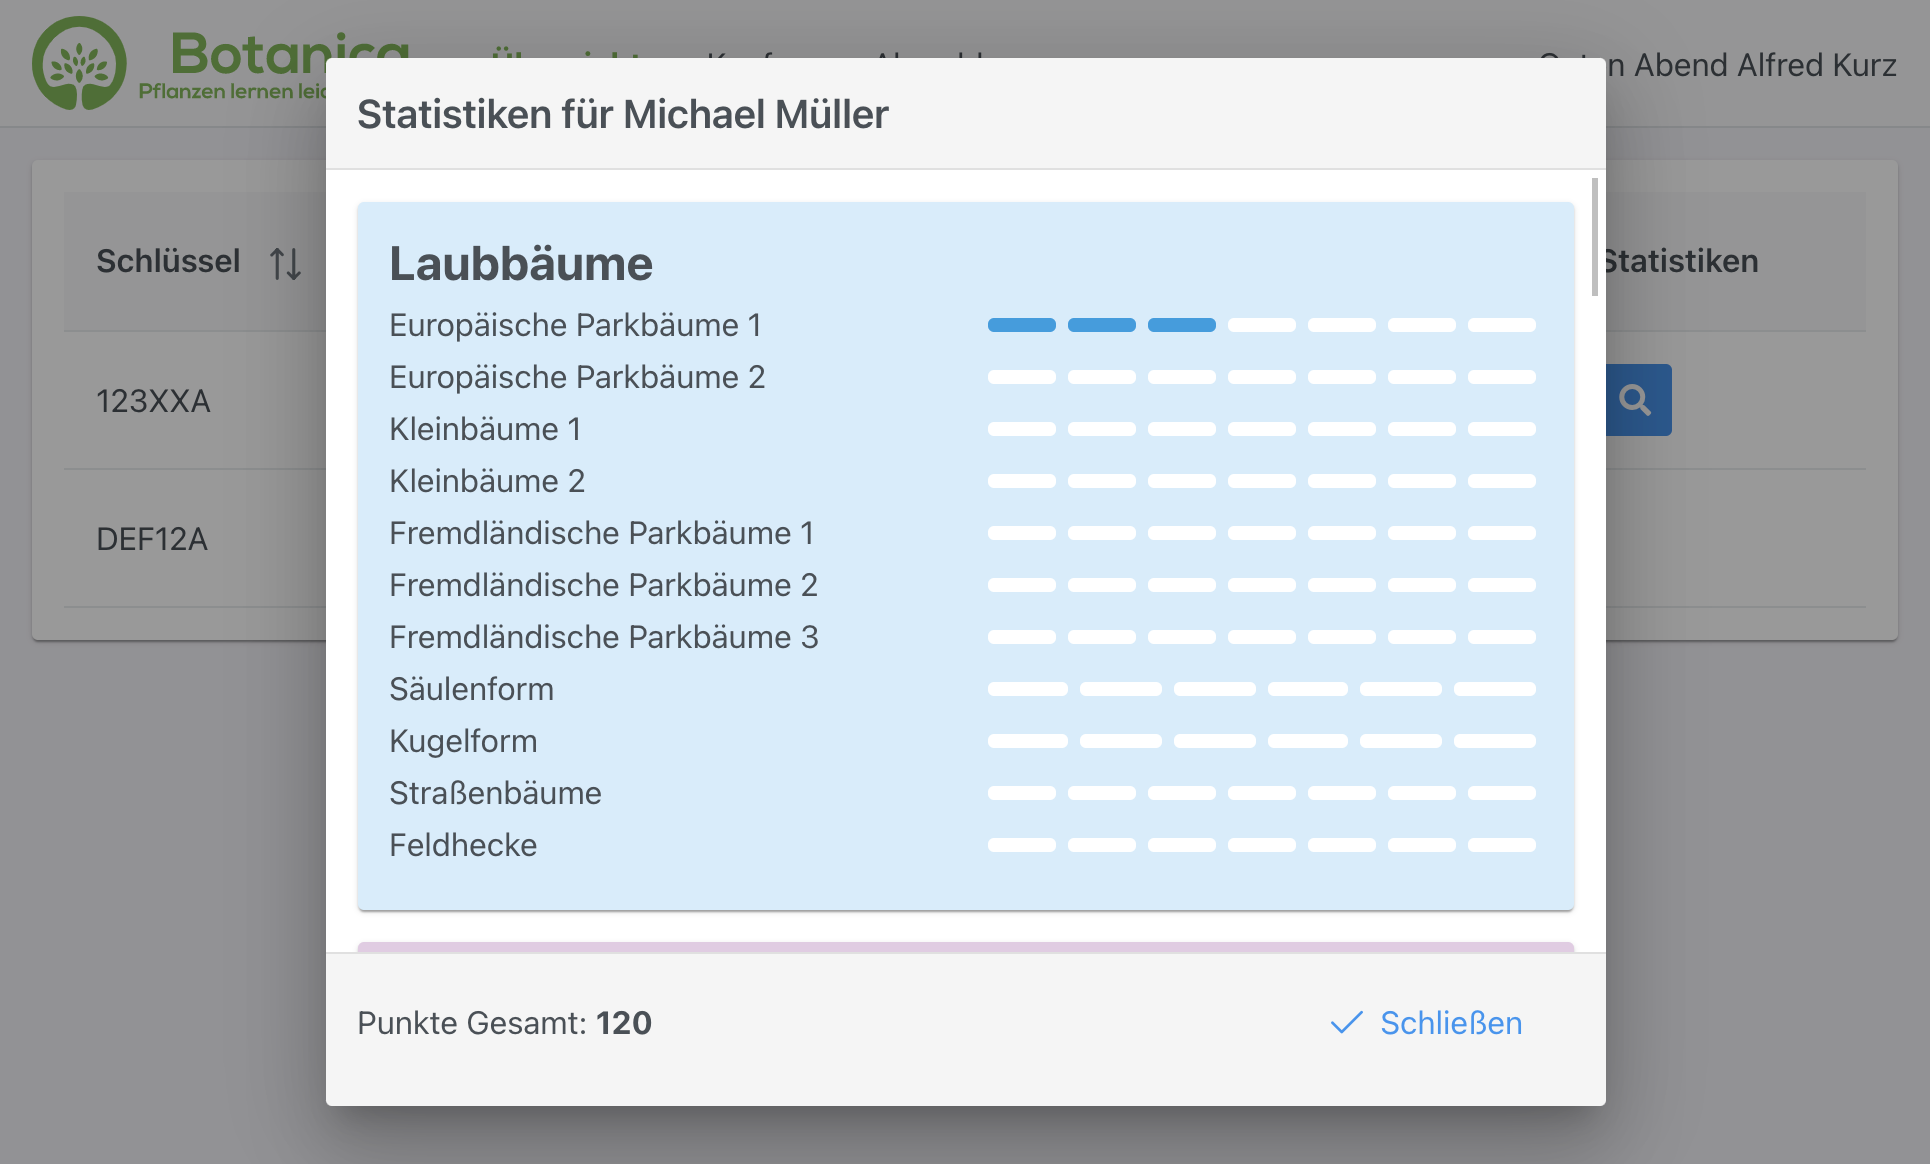Viewport: 1930px width, 1164px height.
Task: Click the blue magnifier statistics button
Action: (1638, 400)
